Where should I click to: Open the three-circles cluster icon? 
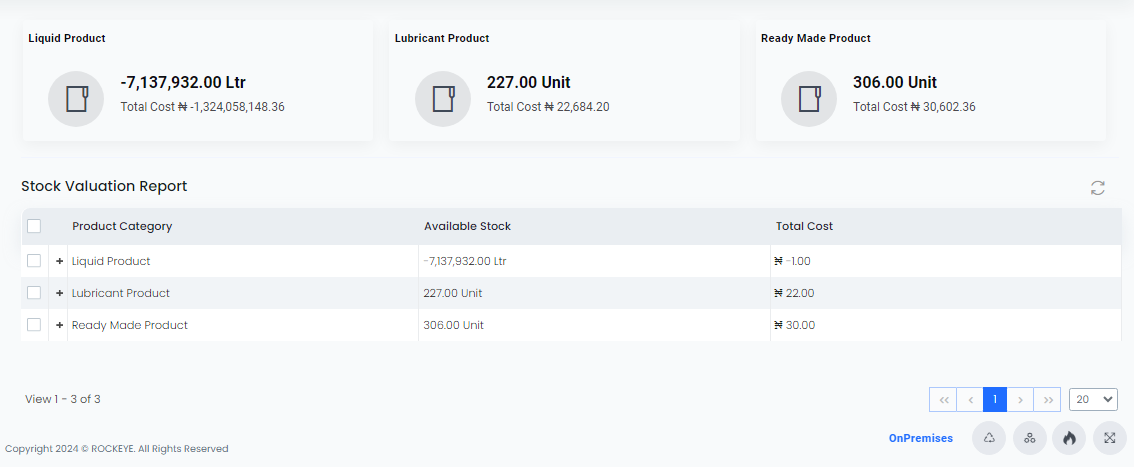pos(1030,438)
